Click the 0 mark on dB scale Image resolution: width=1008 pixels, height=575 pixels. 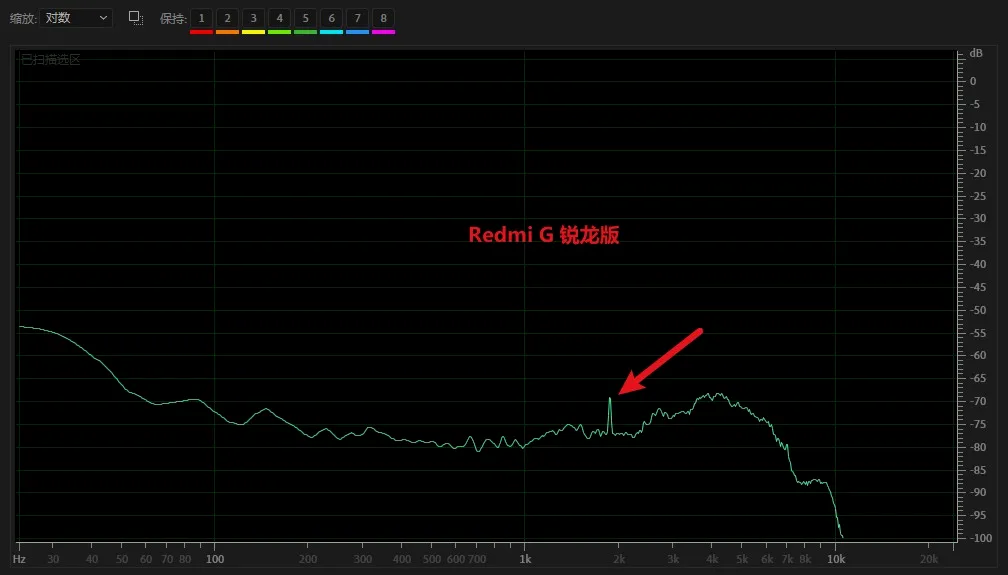[x=973, y=81]
